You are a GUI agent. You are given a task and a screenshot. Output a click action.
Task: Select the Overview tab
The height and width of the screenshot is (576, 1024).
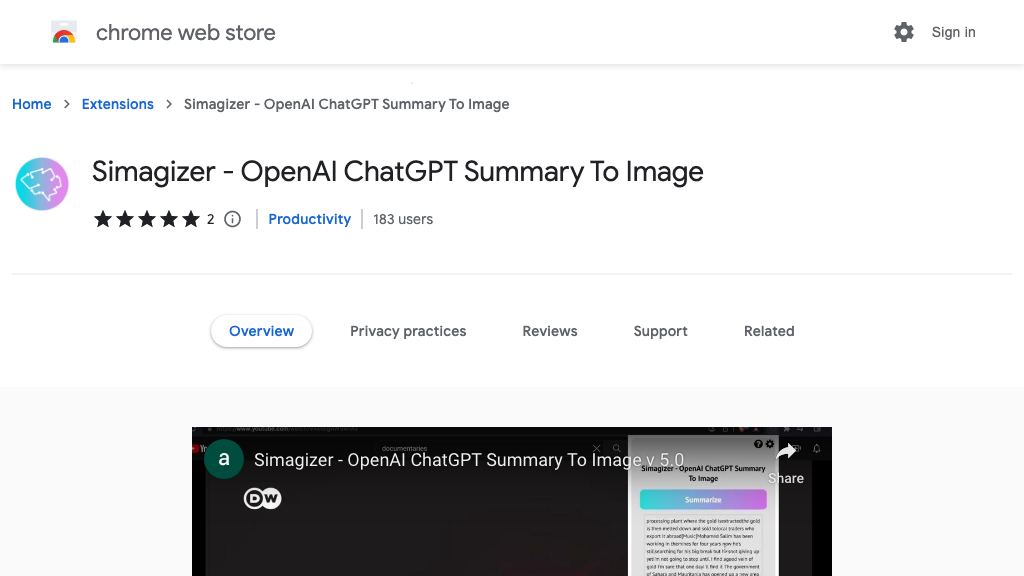tap(261, 331)
